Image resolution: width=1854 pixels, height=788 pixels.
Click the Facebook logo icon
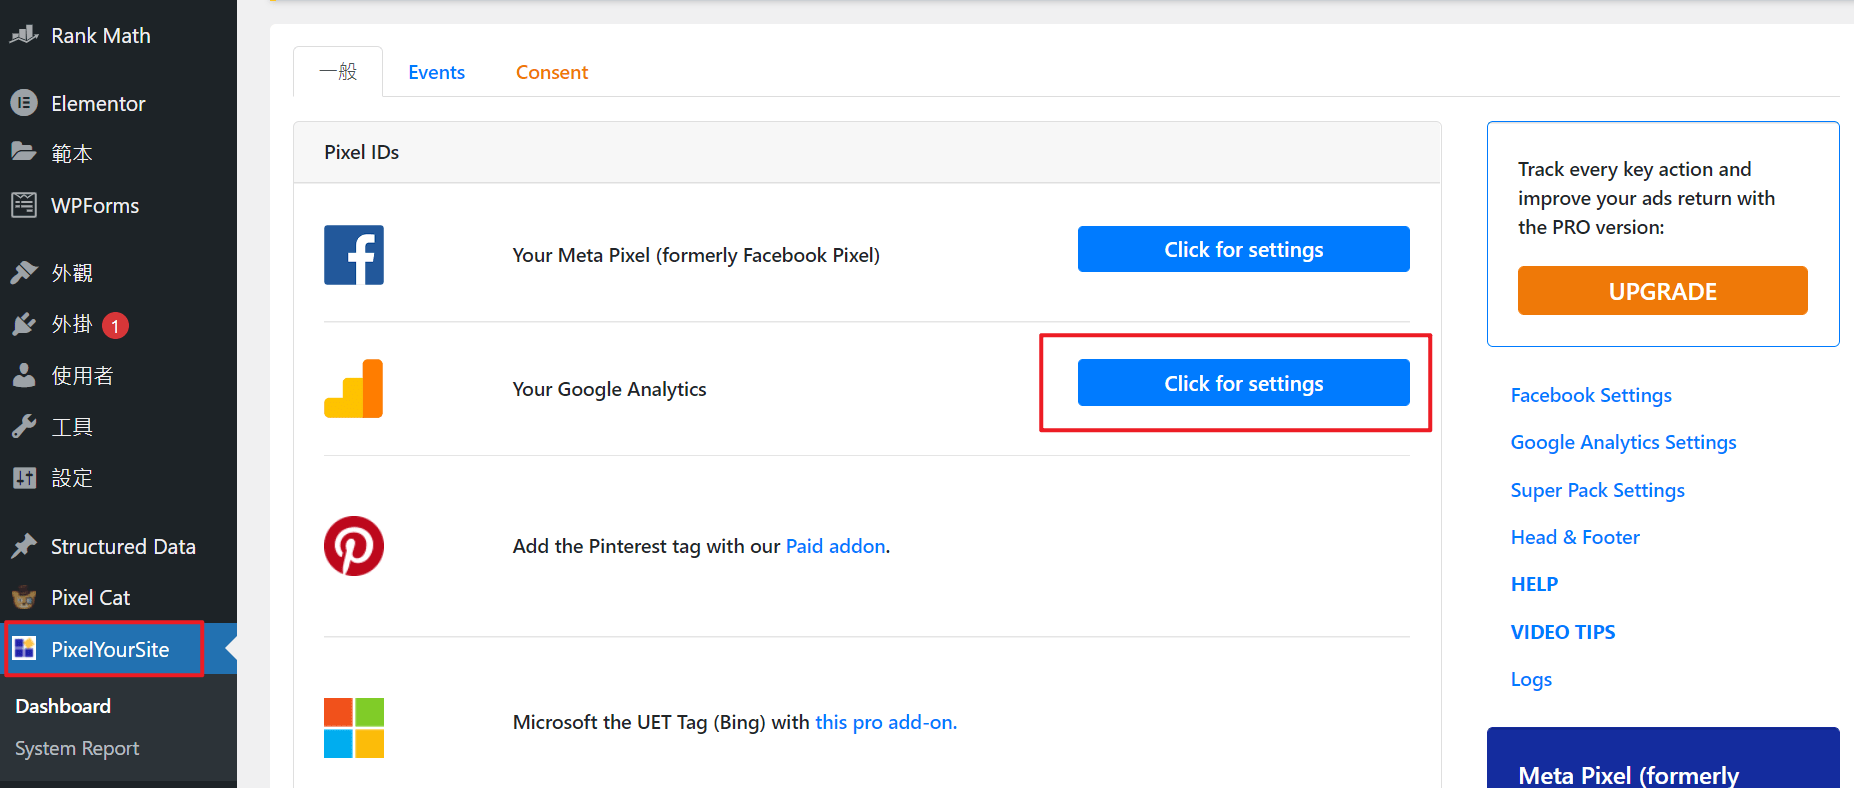354,255
